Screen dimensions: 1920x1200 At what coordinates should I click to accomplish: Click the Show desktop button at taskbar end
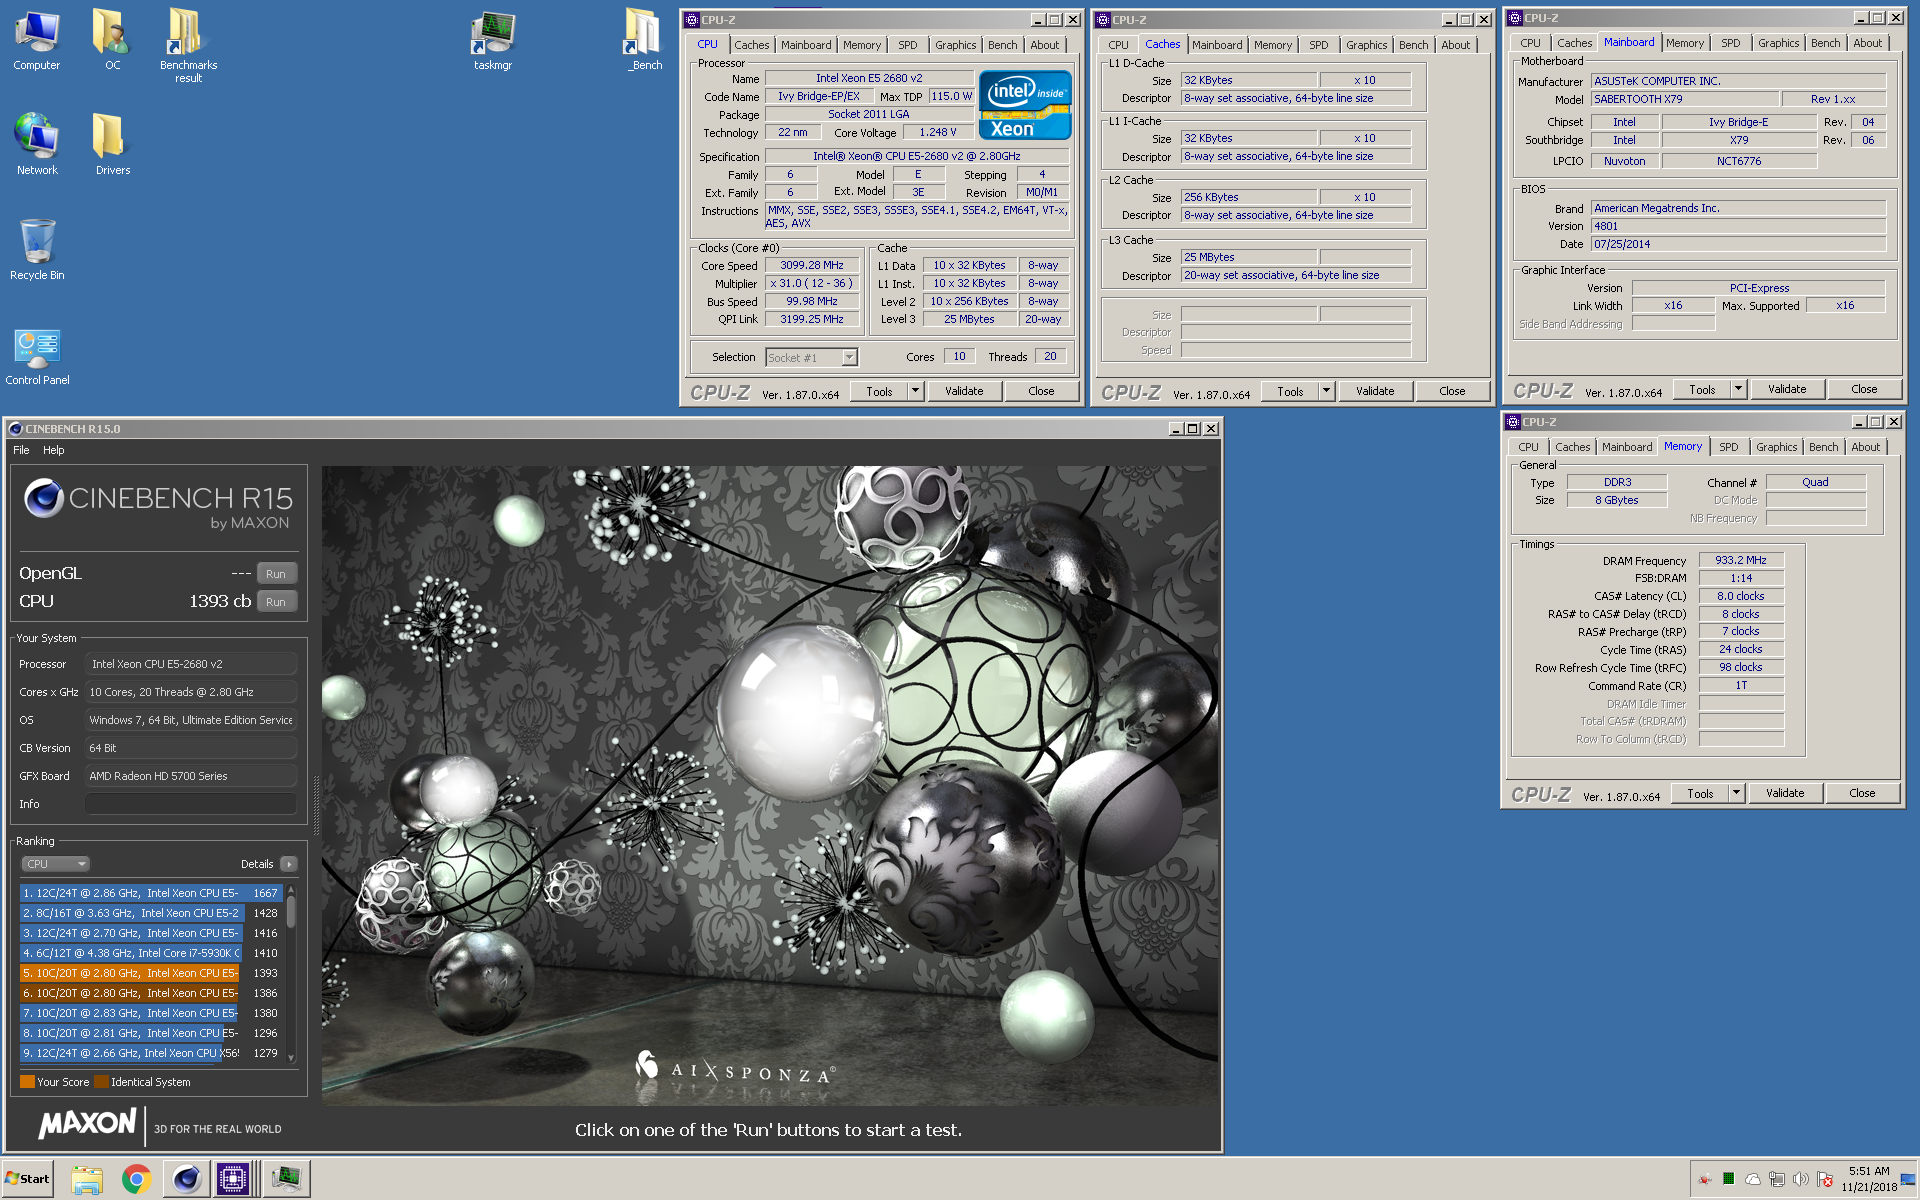(x=1909, y=1179)
